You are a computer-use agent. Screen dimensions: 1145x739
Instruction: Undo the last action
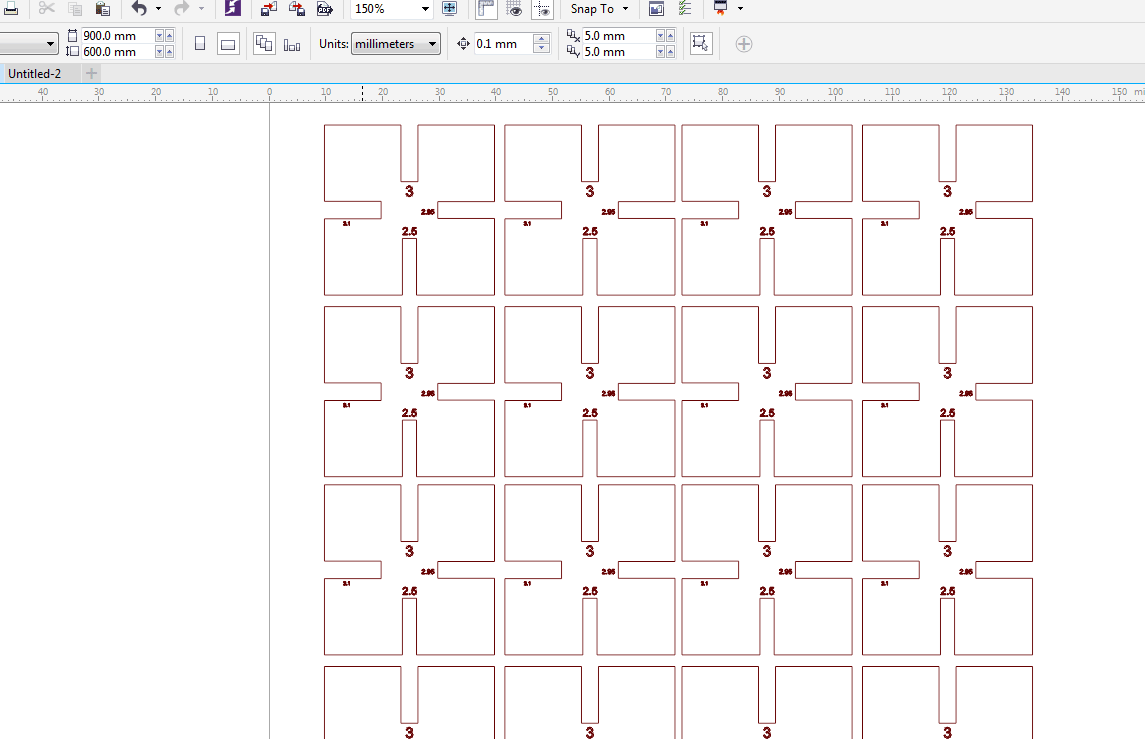coord(139,9)
